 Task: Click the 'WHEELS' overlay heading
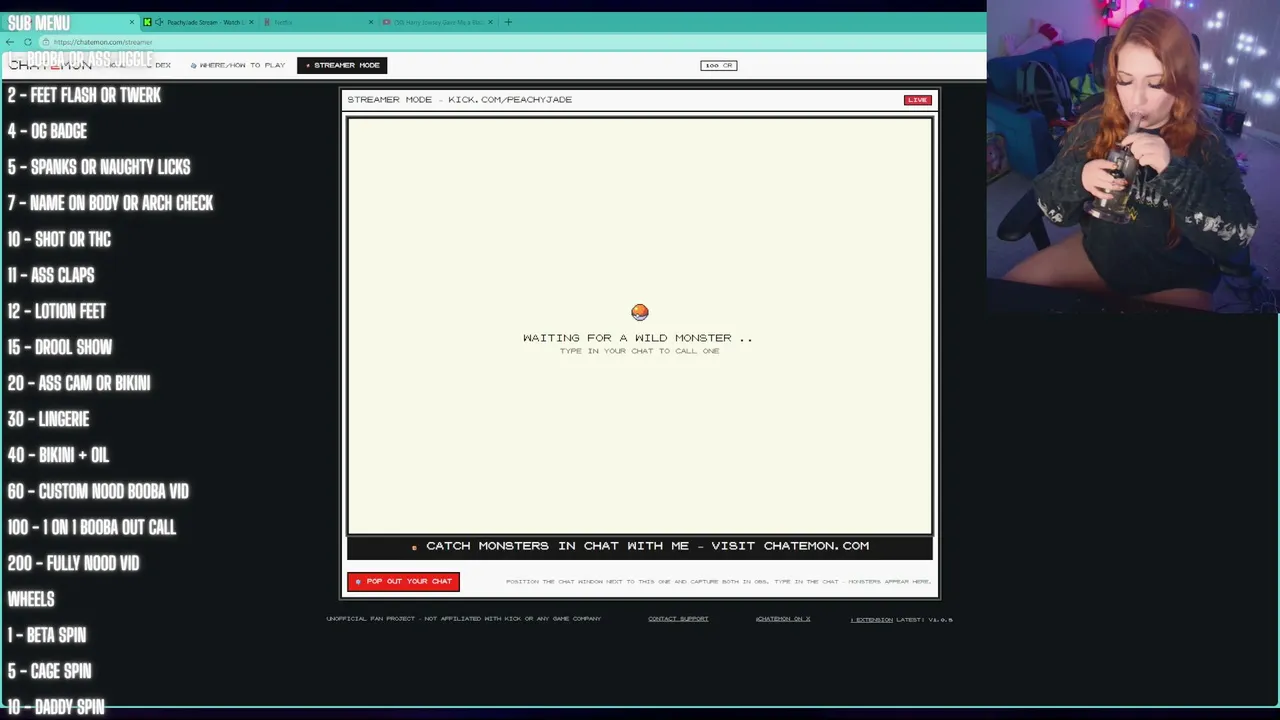tap(31, 599)
